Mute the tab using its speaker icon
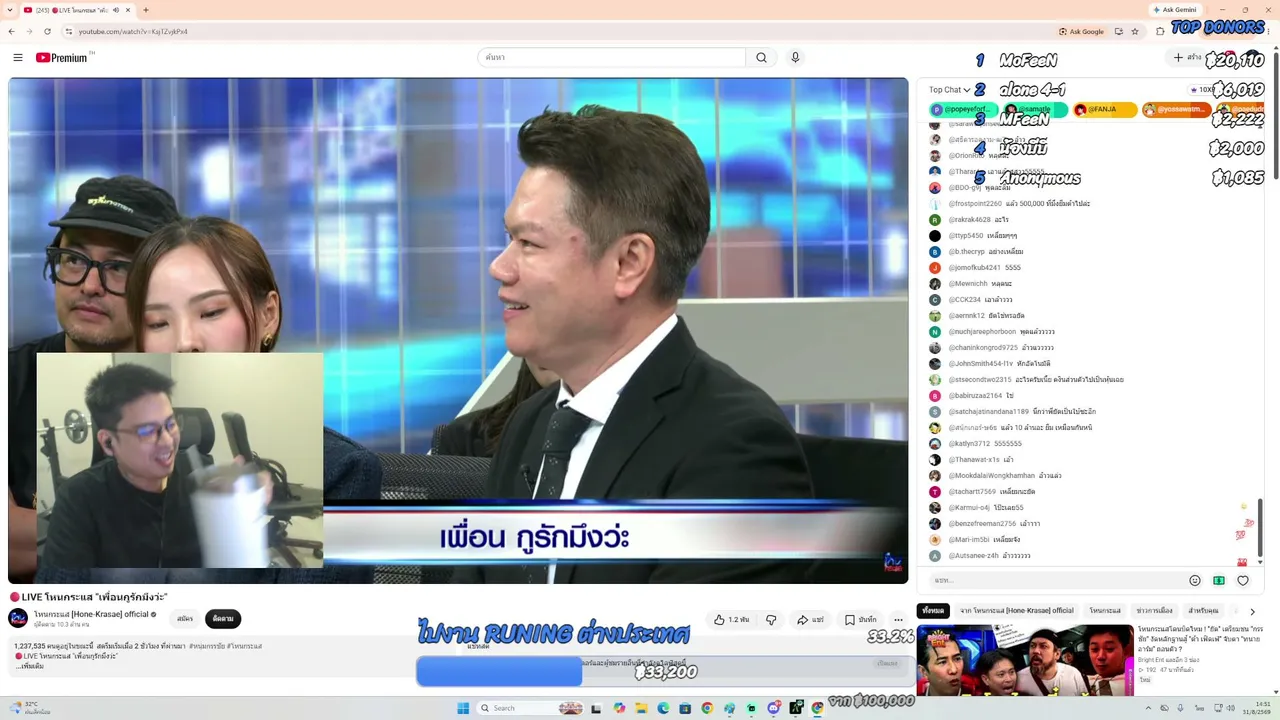The image size is (1280, 720). point(116,10)
